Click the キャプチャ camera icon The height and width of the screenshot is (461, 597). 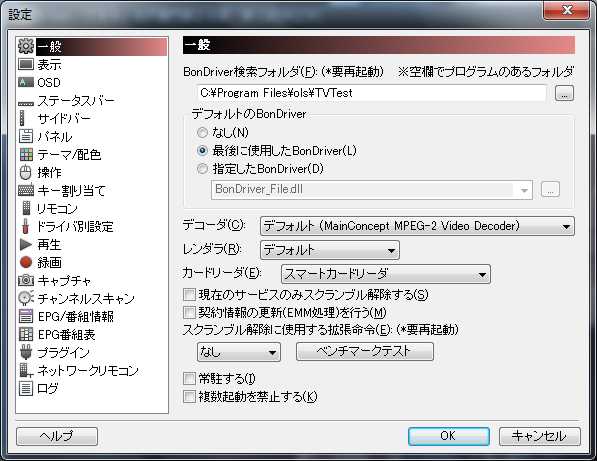pos(26,281)
